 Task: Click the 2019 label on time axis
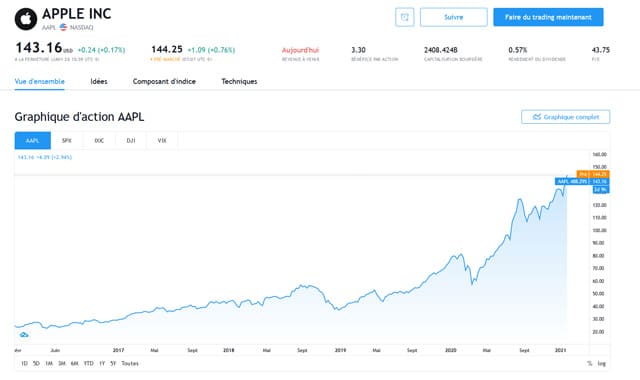click(x=340, y=350)
